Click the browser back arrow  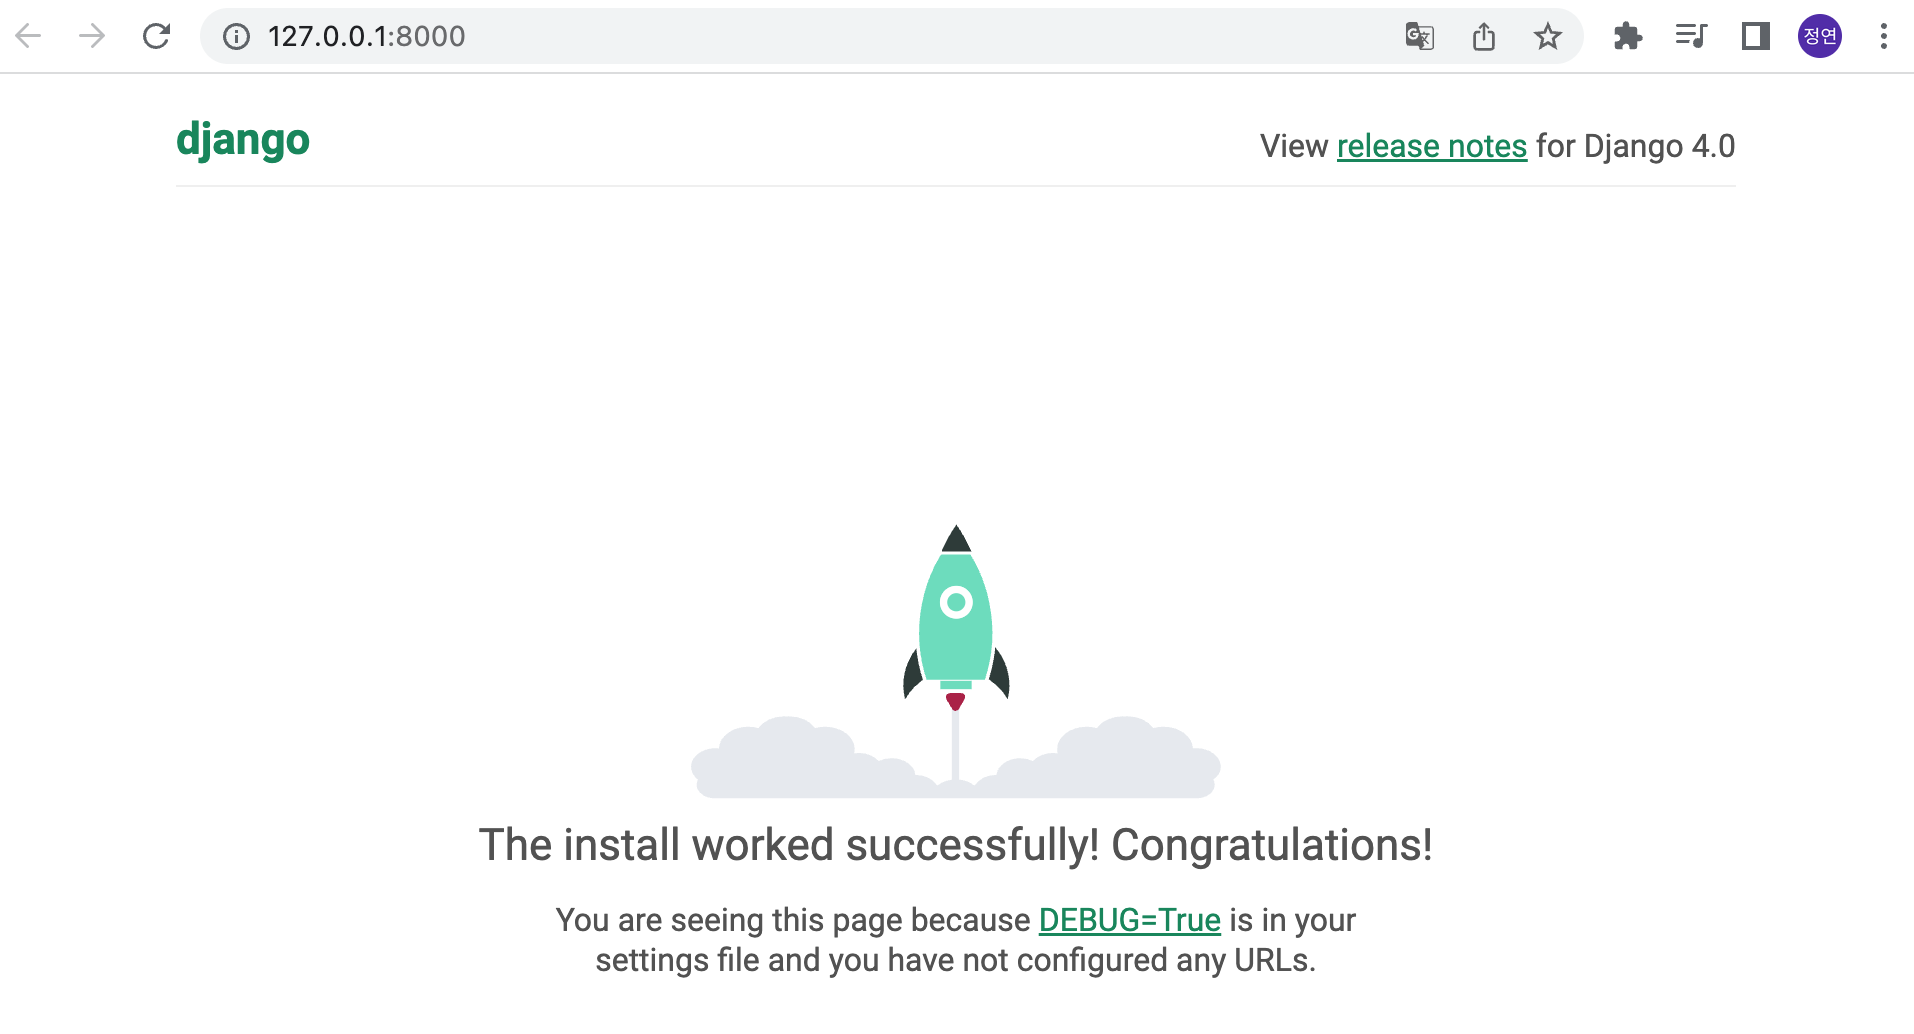(x=28, y=37)
